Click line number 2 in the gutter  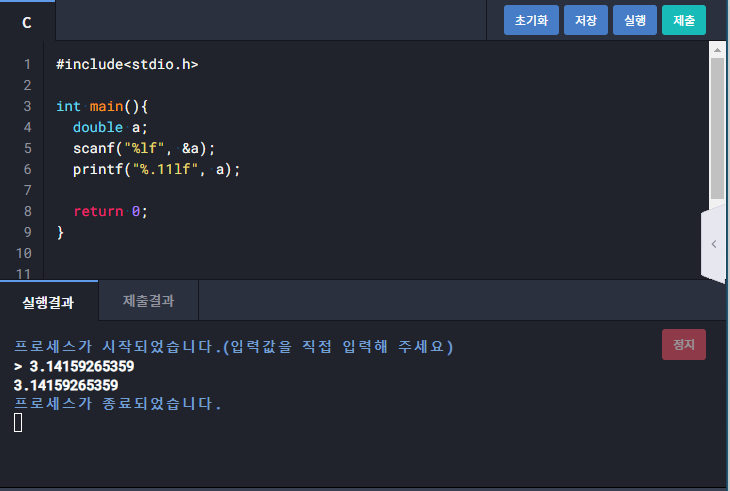click(x=27, y=85)
